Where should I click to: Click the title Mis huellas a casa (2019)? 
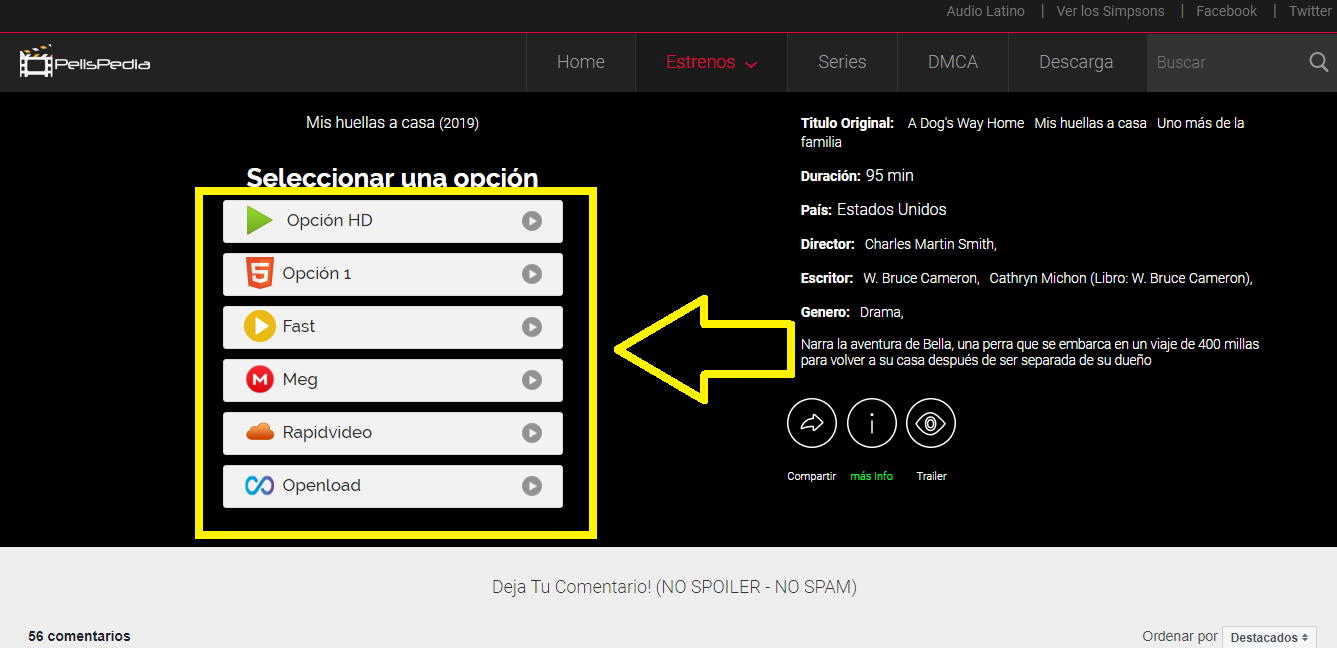point(392,123)
